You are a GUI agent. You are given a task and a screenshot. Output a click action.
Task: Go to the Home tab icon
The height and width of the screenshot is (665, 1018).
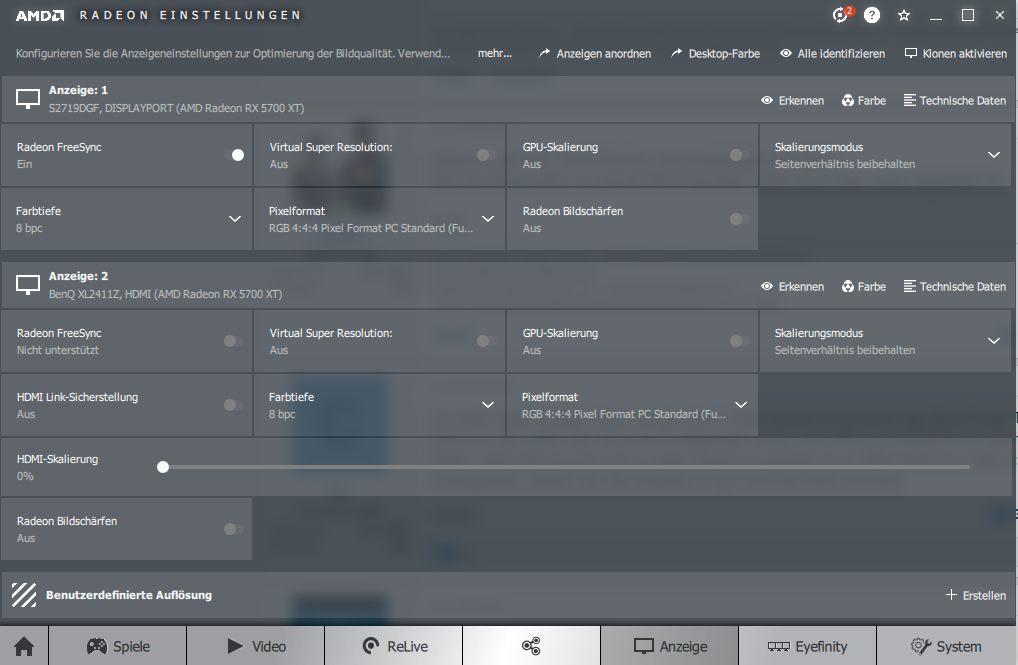[x=24, y=646]
